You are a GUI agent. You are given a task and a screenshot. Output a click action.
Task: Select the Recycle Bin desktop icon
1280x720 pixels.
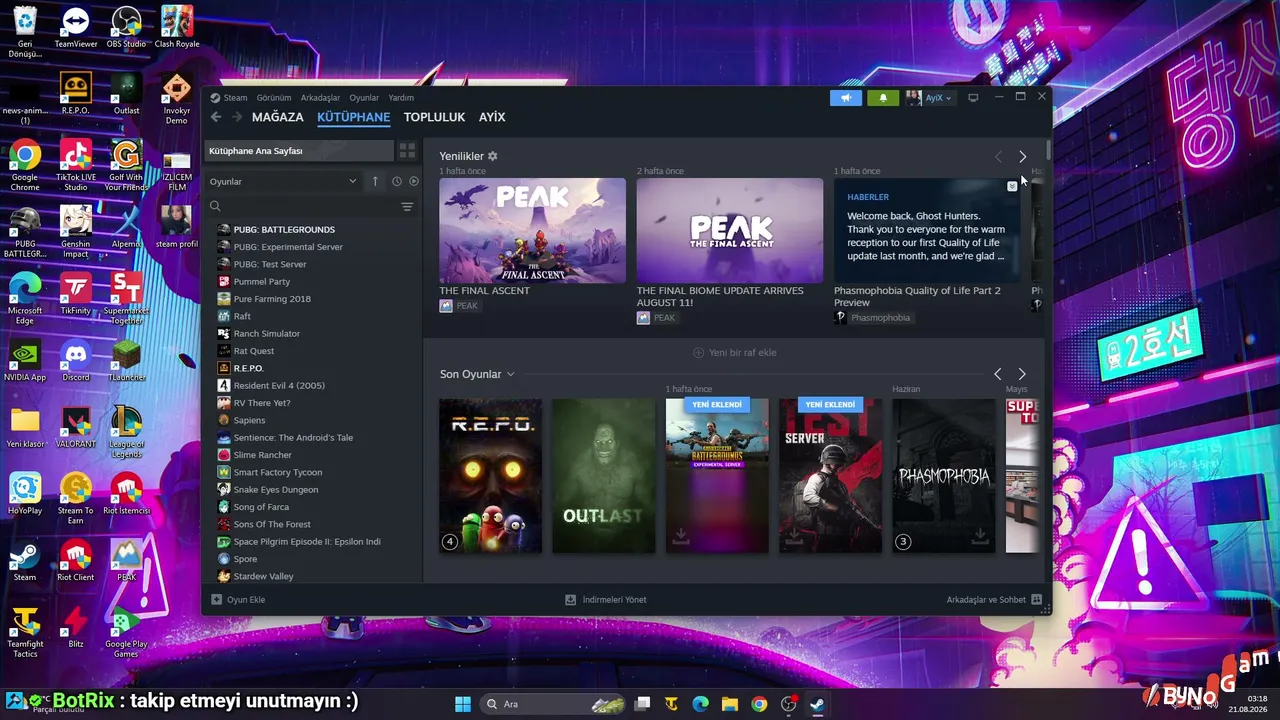tap(25, 29)
